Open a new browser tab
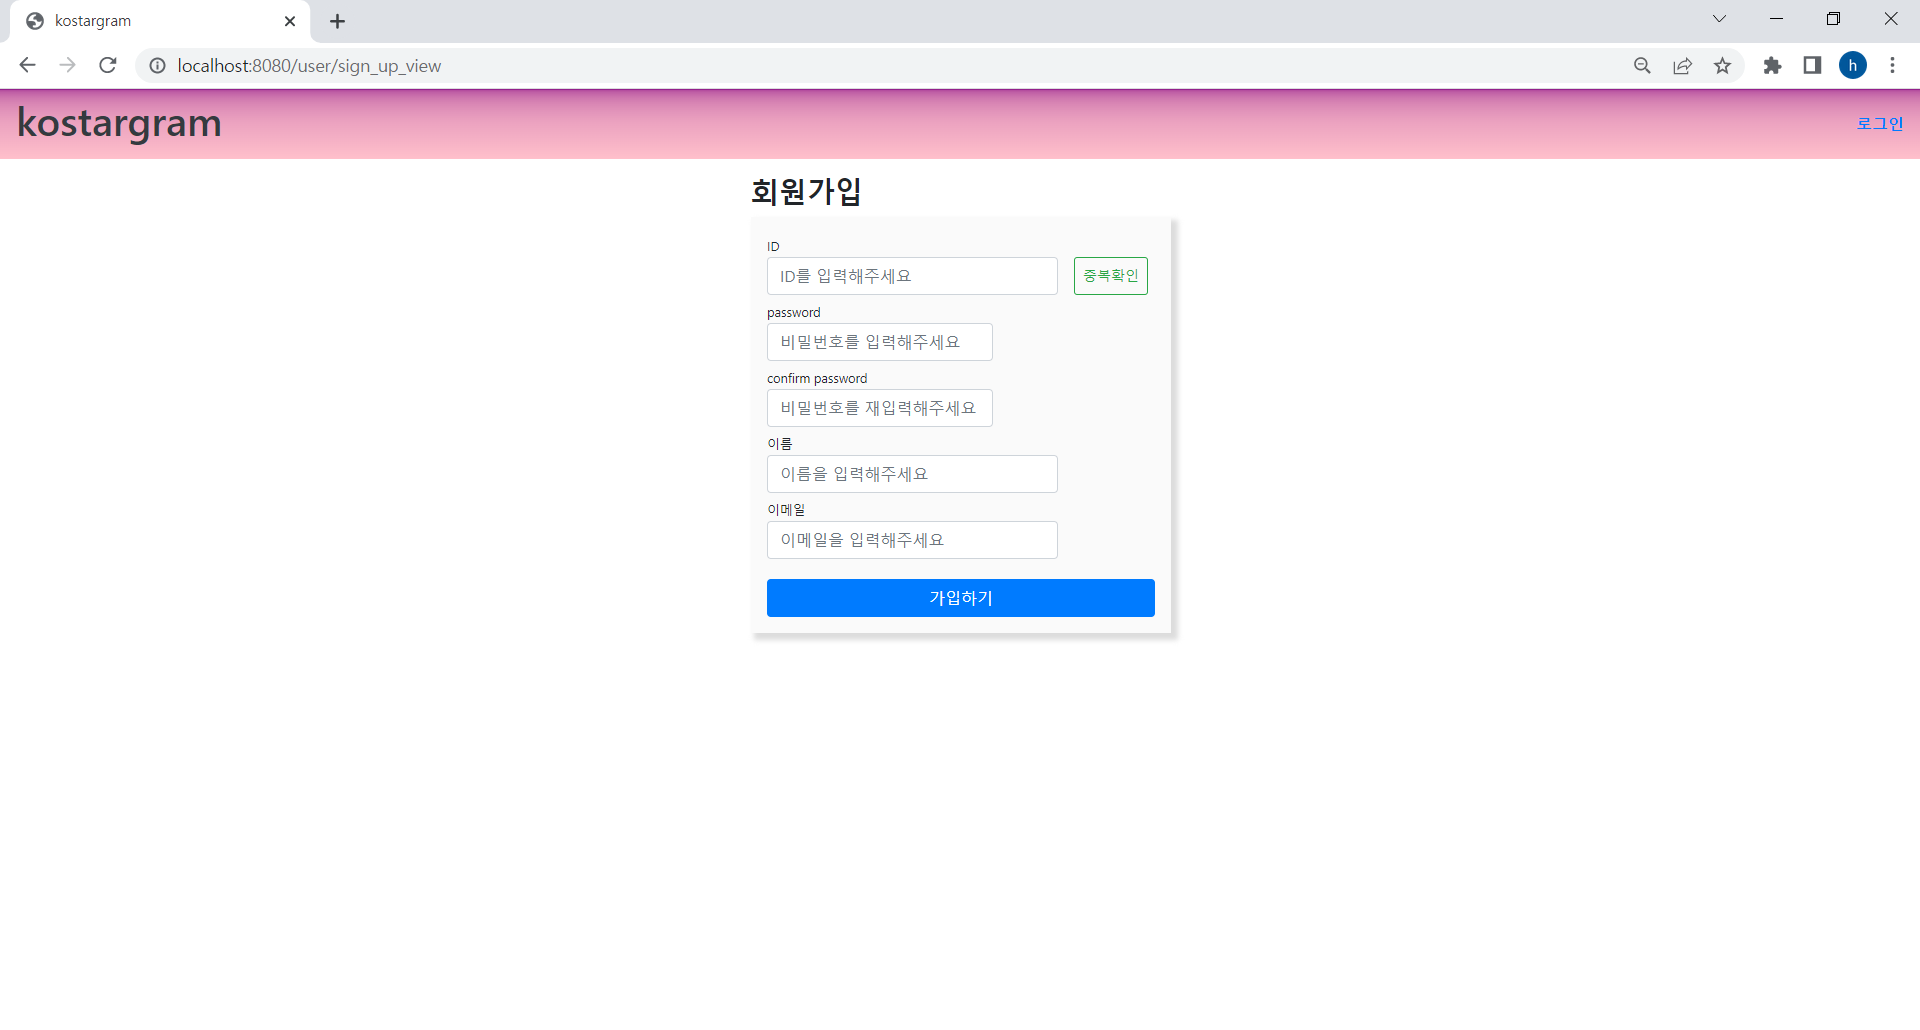The width and height of the screenshot is (1920, 1030). [x=337, y=21]
